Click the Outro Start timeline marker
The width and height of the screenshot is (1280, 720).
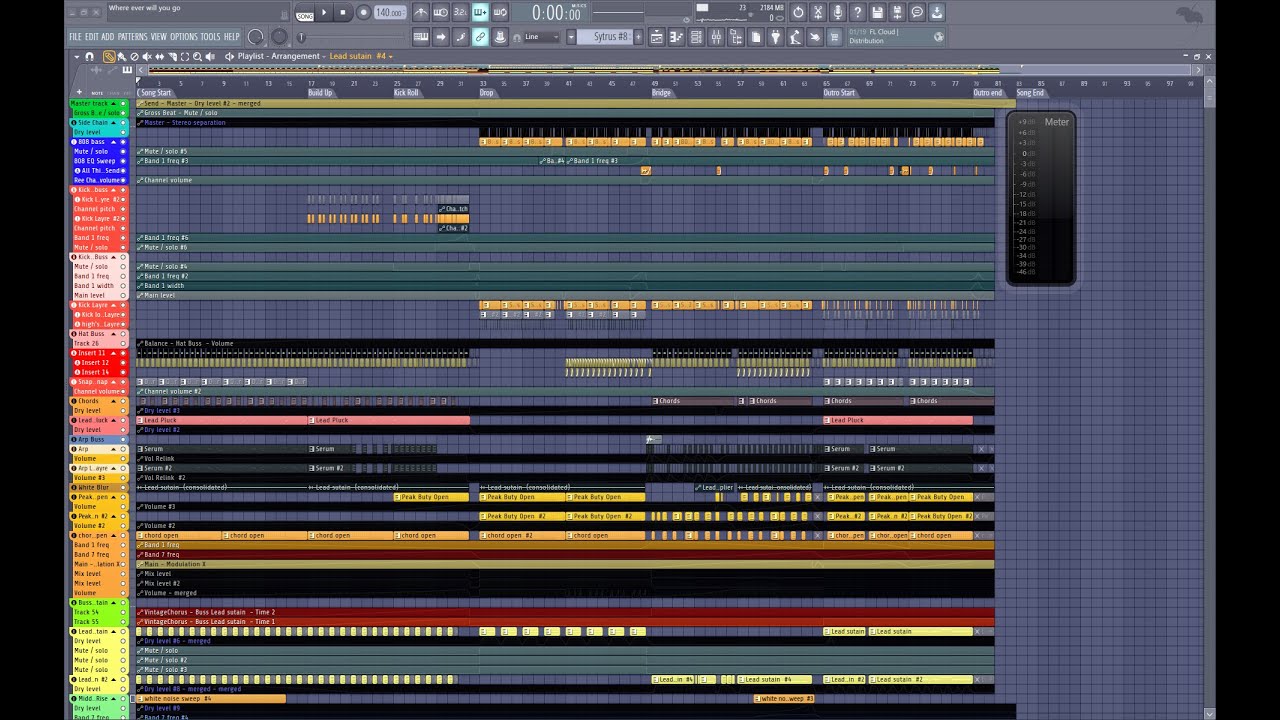coord(839,93)
